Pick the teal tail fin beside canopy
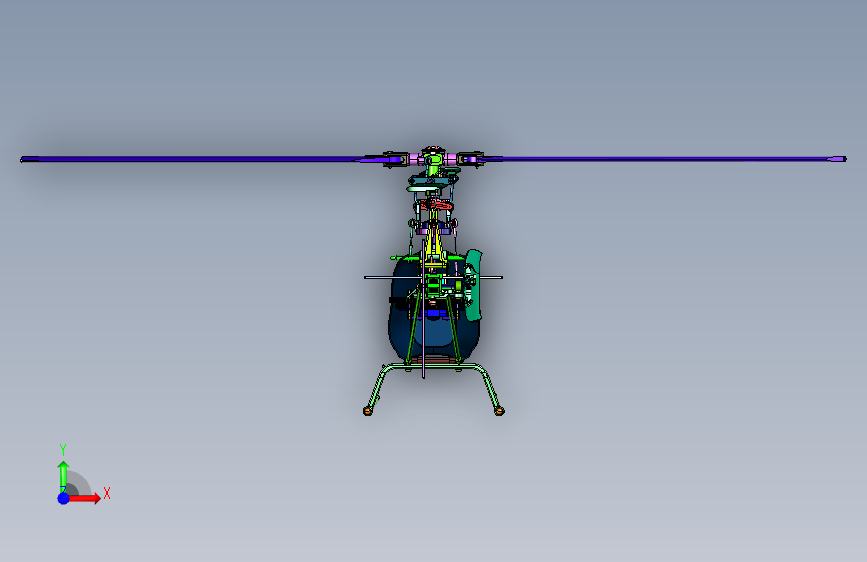Image resolution: width=867 pixels, height=562 pixels. click(x=473, y=285)
